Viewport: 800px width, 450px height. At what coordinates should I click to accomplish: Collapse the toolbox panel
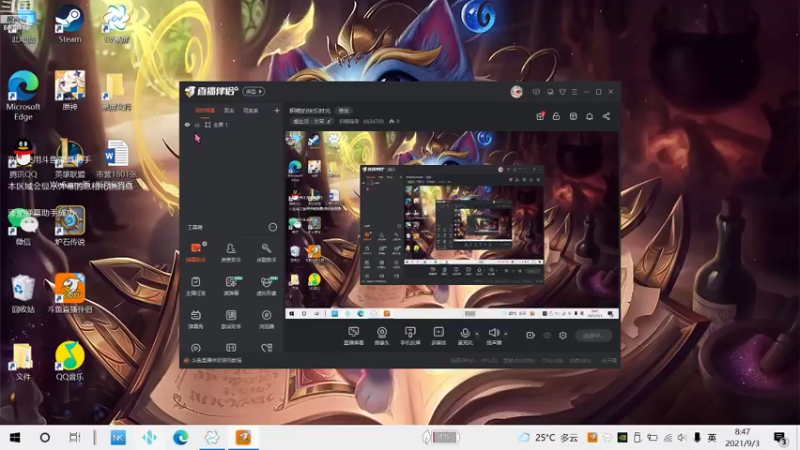tap(273, 227)
